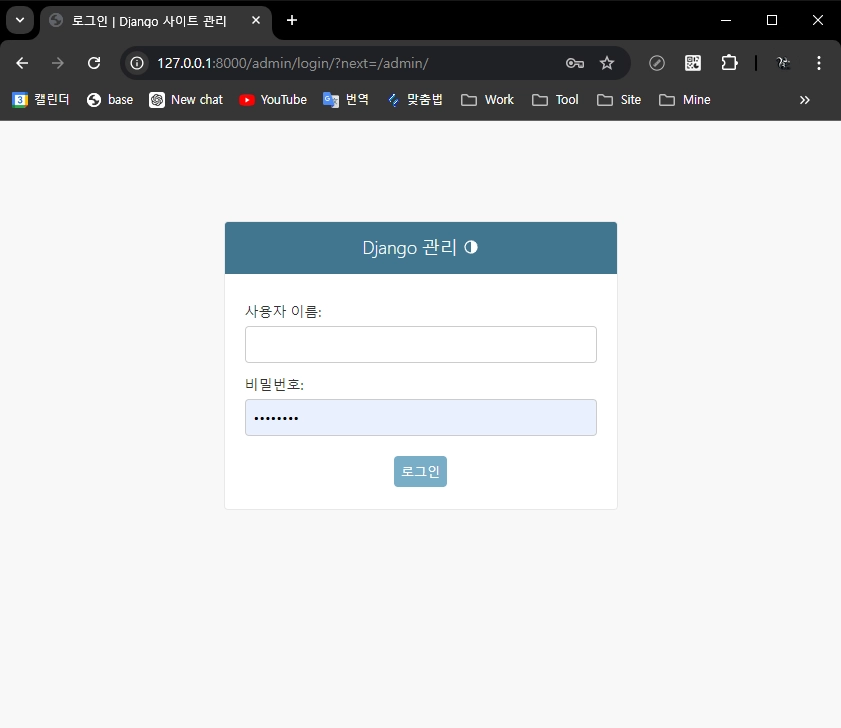Close the browser window
This screenshot has width=841, height=728.
click(x=817, y=20)
